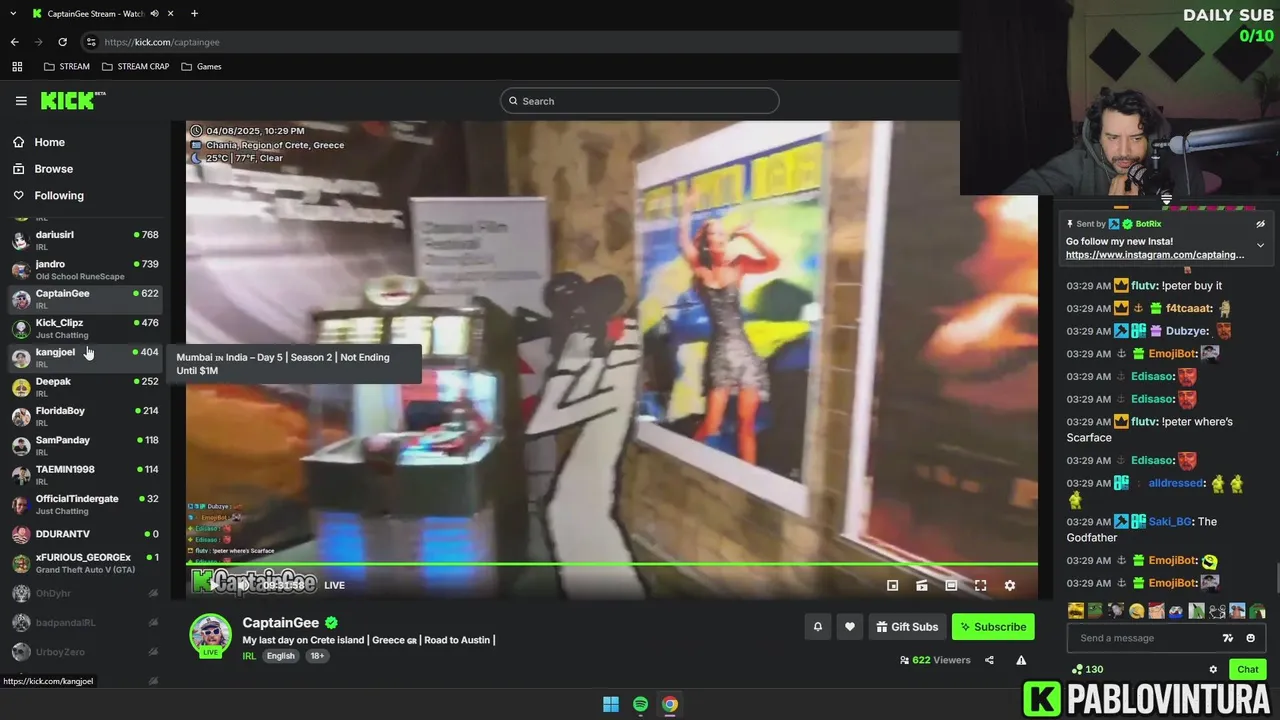The height and width of the screenshot is (720, 1280).
Task: Click the 18+ tag
Action: pyautogui.click(x=317, y=656)
